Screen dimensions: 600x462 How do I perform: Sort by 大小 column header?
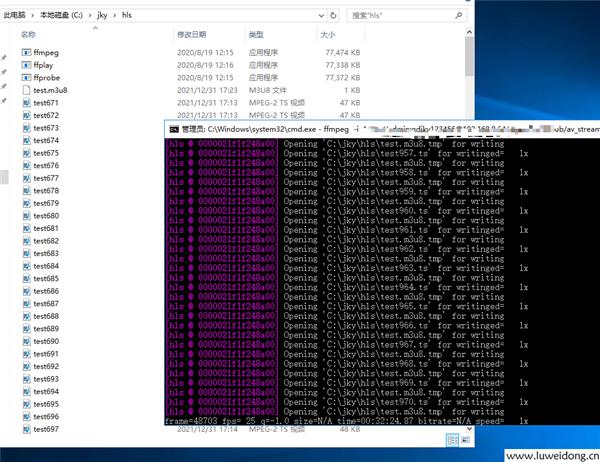tap(327, 34)
